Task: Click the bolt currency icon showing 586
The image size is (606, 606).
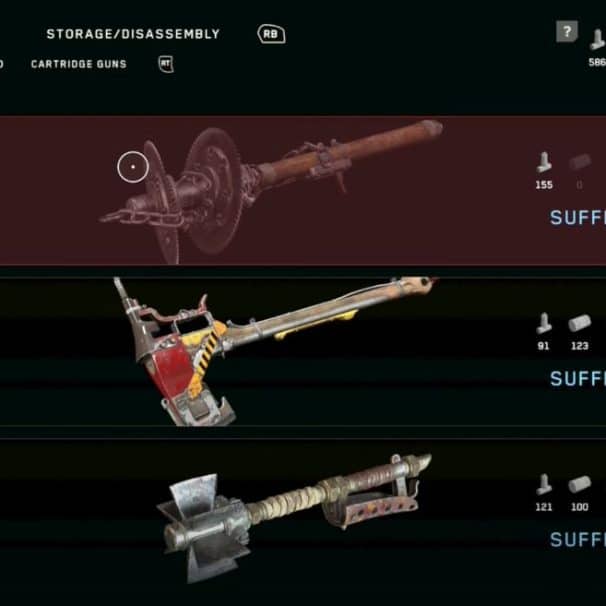Action: 597,39
